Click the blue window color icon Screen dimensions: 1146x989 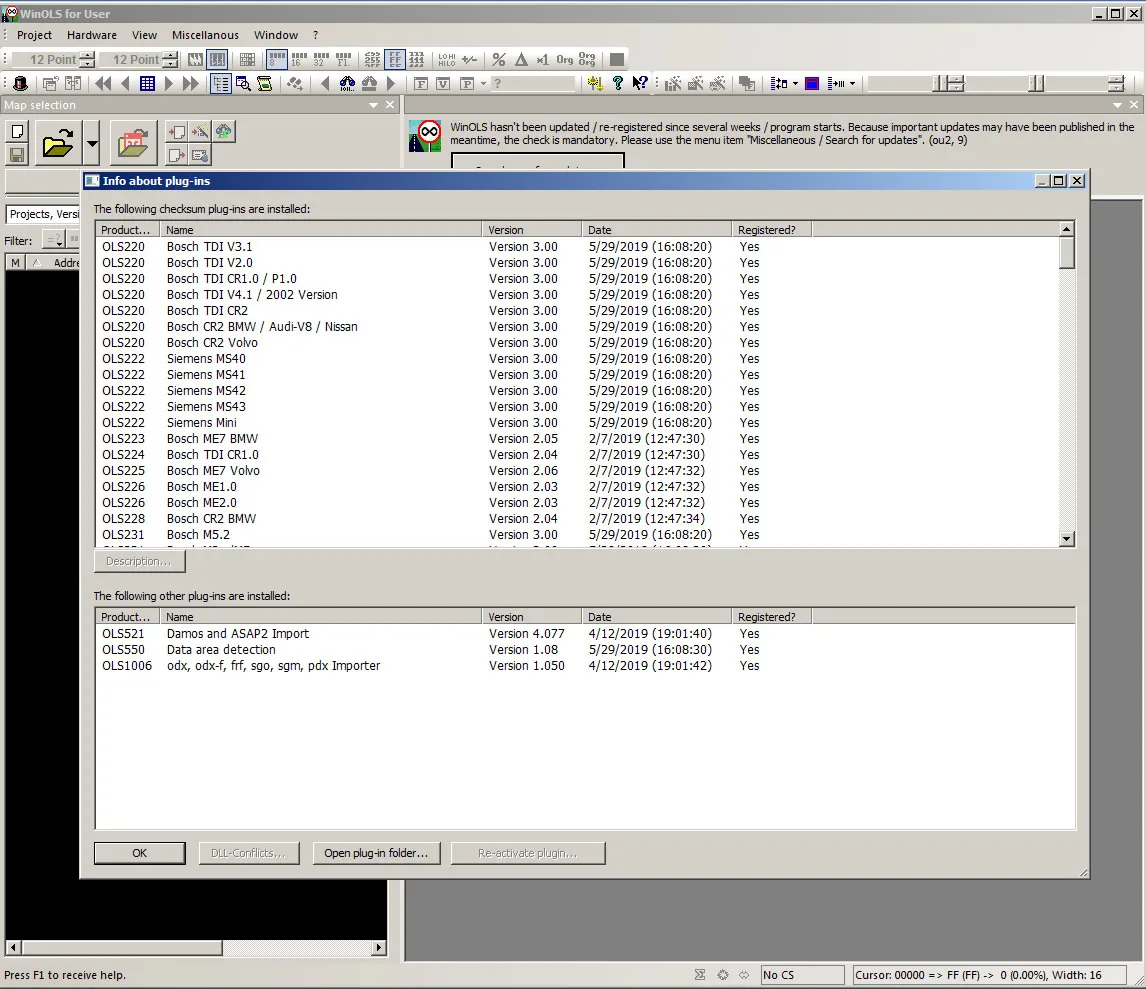click(x=812, y=83)
